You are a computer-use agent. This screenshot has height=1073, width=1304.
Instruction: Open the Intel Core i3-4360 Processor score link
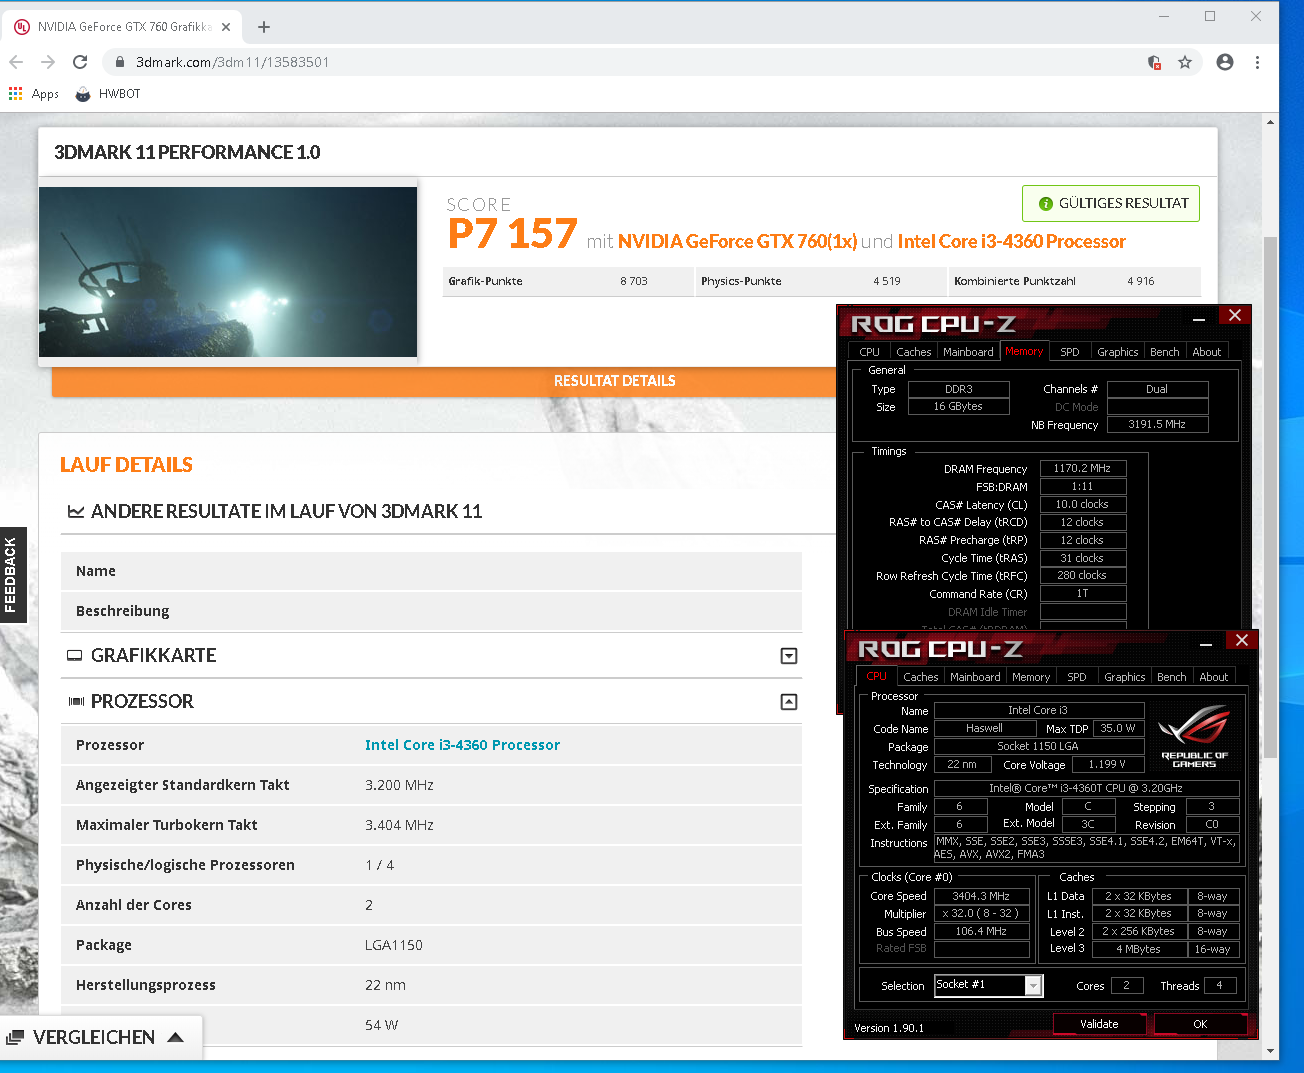click(1011, 241)
